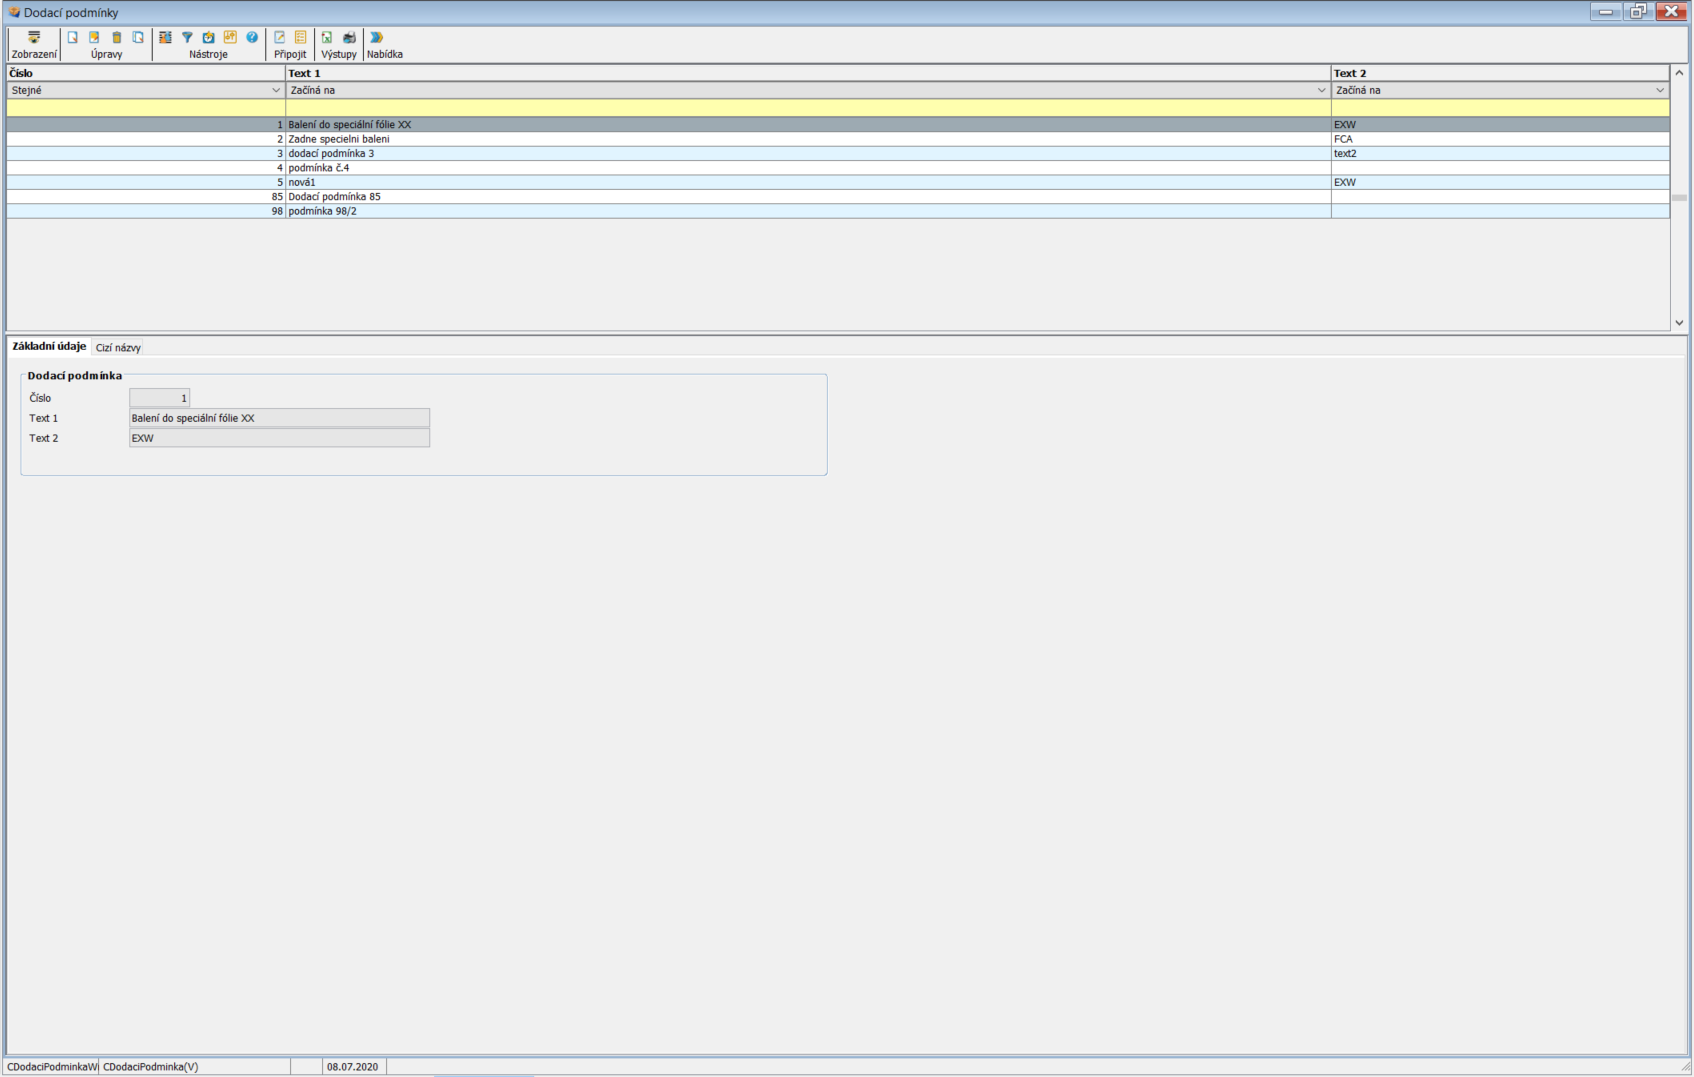
Task: Expand the 'Stejné' filter dropdown under Číslo
Action: click(276, 91)
